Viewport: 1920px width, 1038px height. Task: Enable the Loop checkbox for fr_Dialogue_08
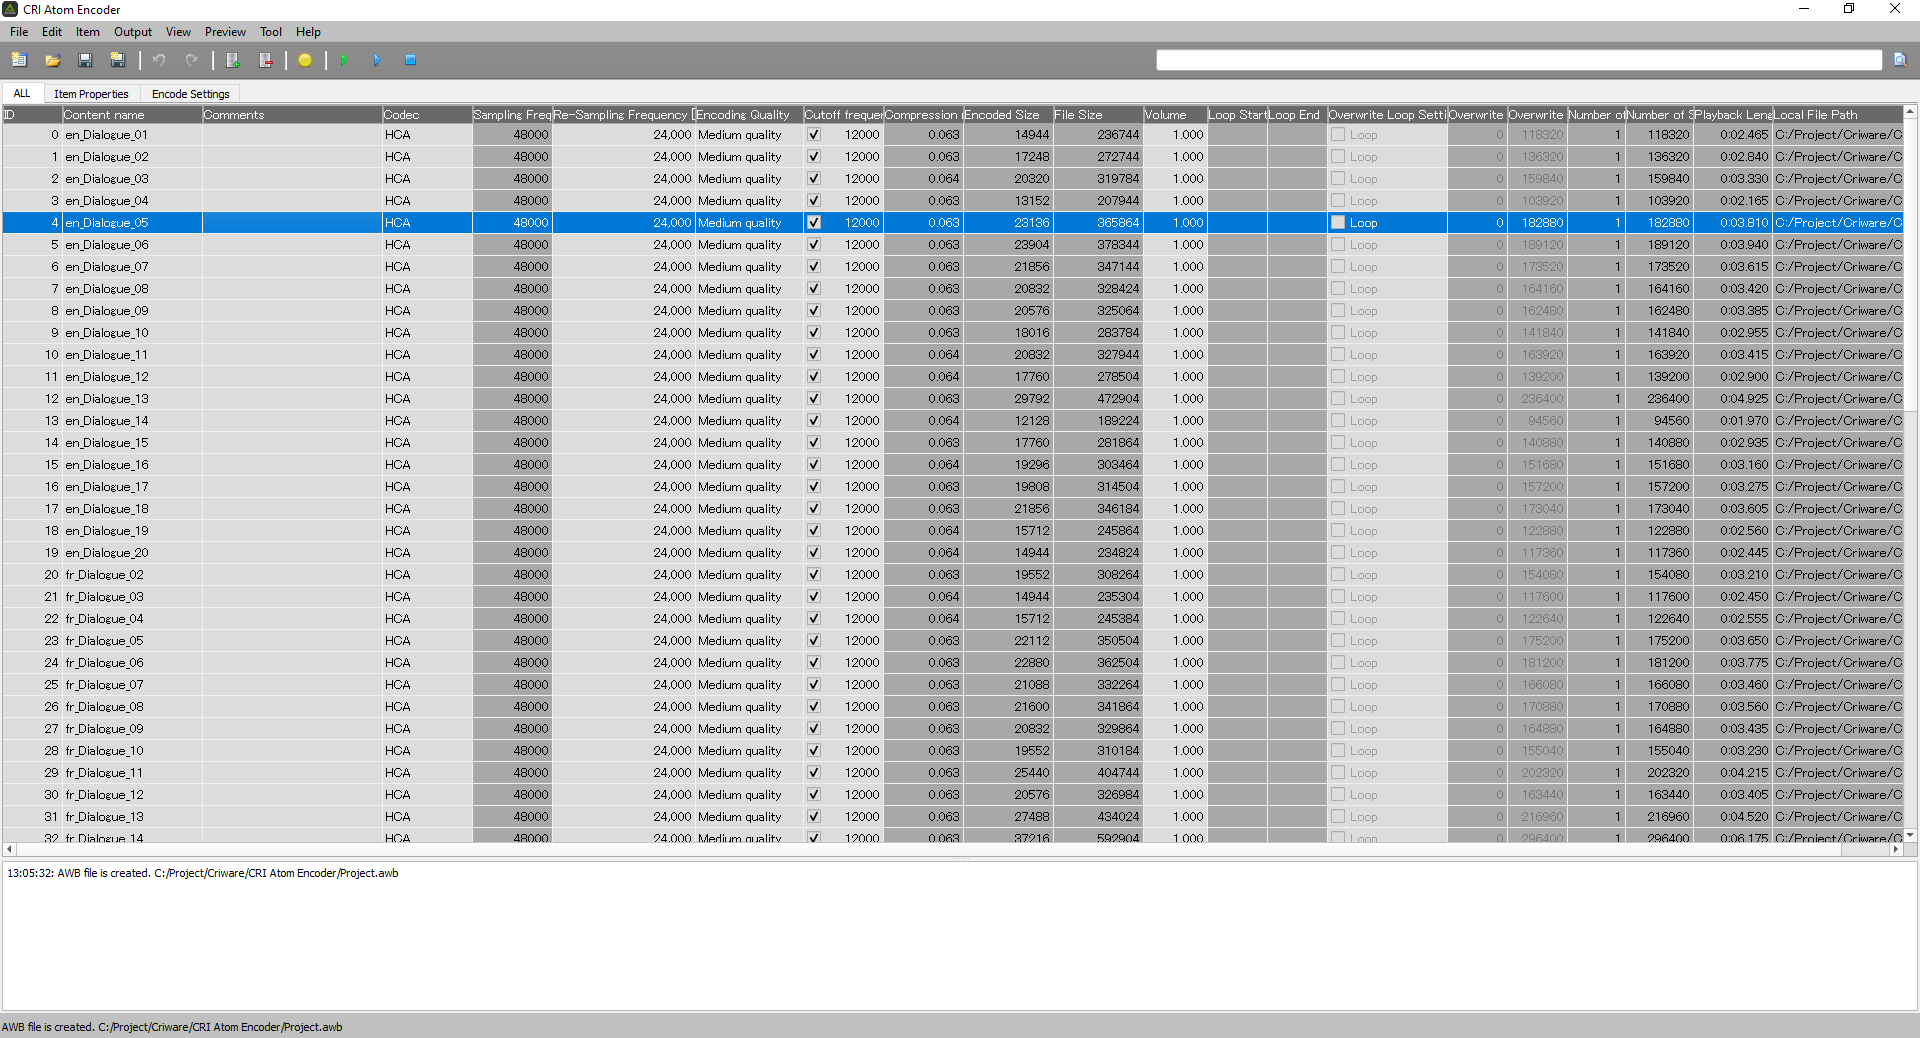(1338, 707)
